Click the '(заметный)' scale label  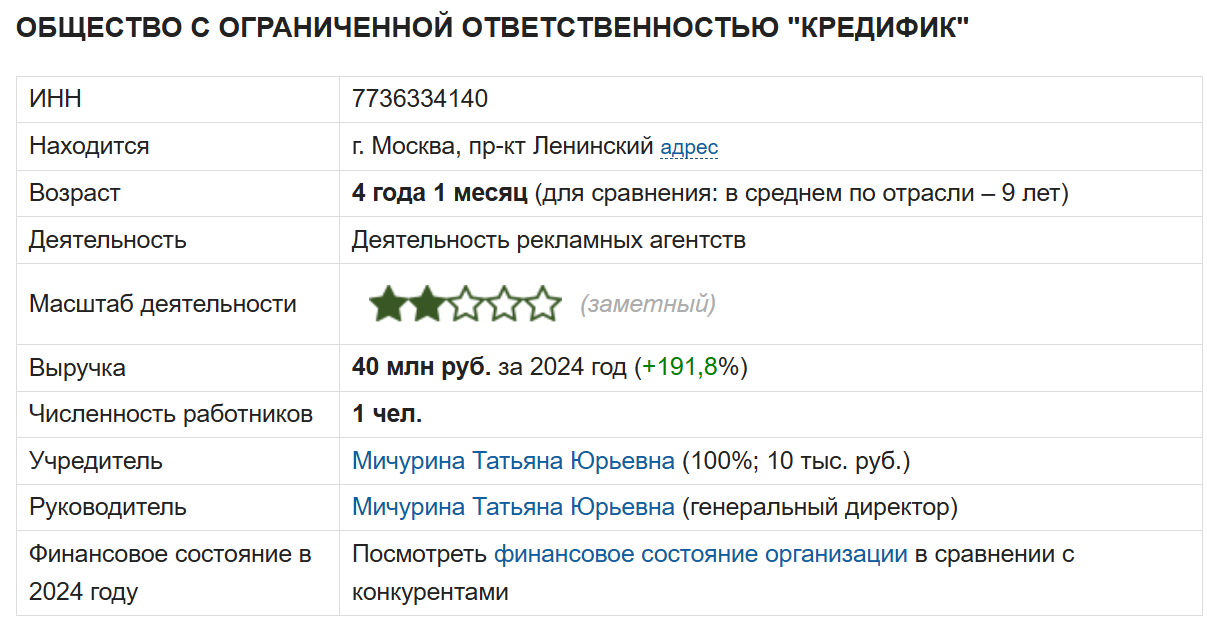click(x=648, y=304)
